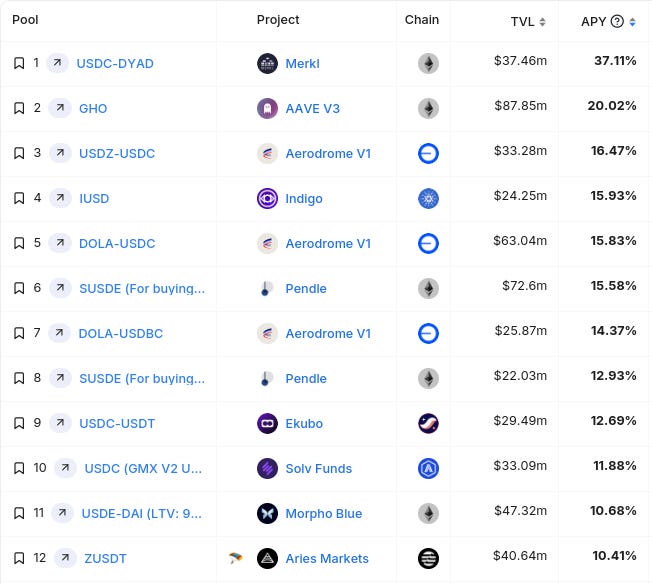
Task: Open the Ekubo project page
Action: [304, 423]
